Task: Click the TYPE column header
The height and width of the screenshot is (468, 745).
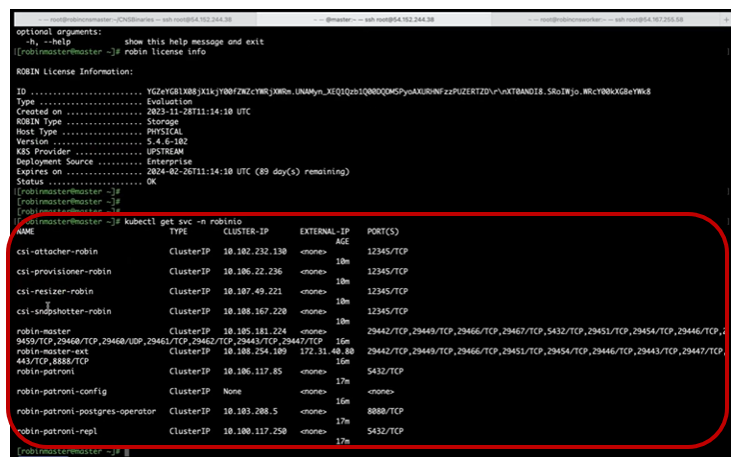Action: pyautogui.click(x=178, y=231)
